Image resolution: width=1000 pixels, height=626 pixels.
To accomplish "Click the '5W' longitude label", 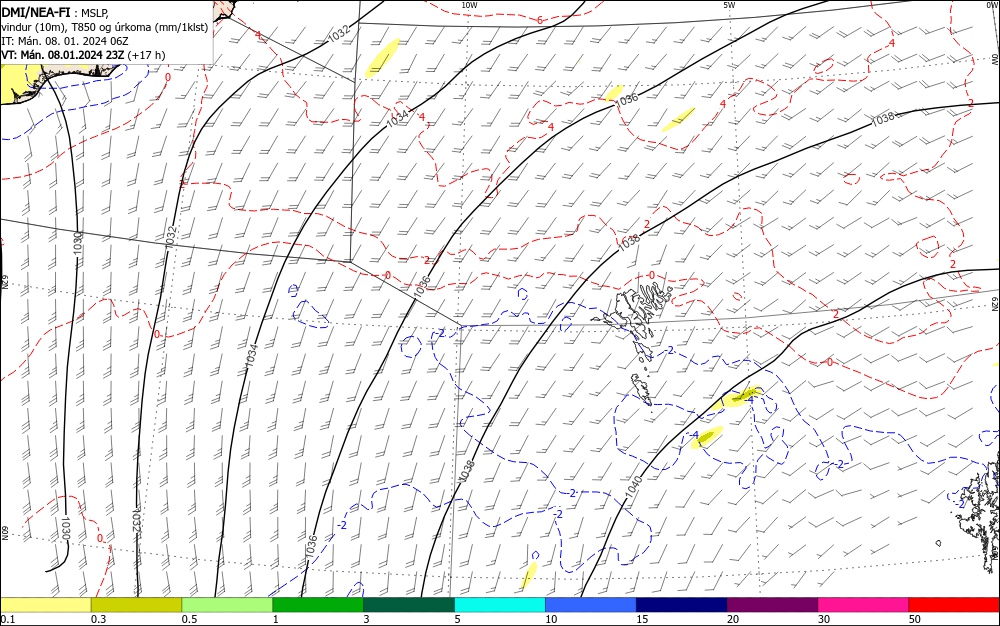I will tap(729, 4).
